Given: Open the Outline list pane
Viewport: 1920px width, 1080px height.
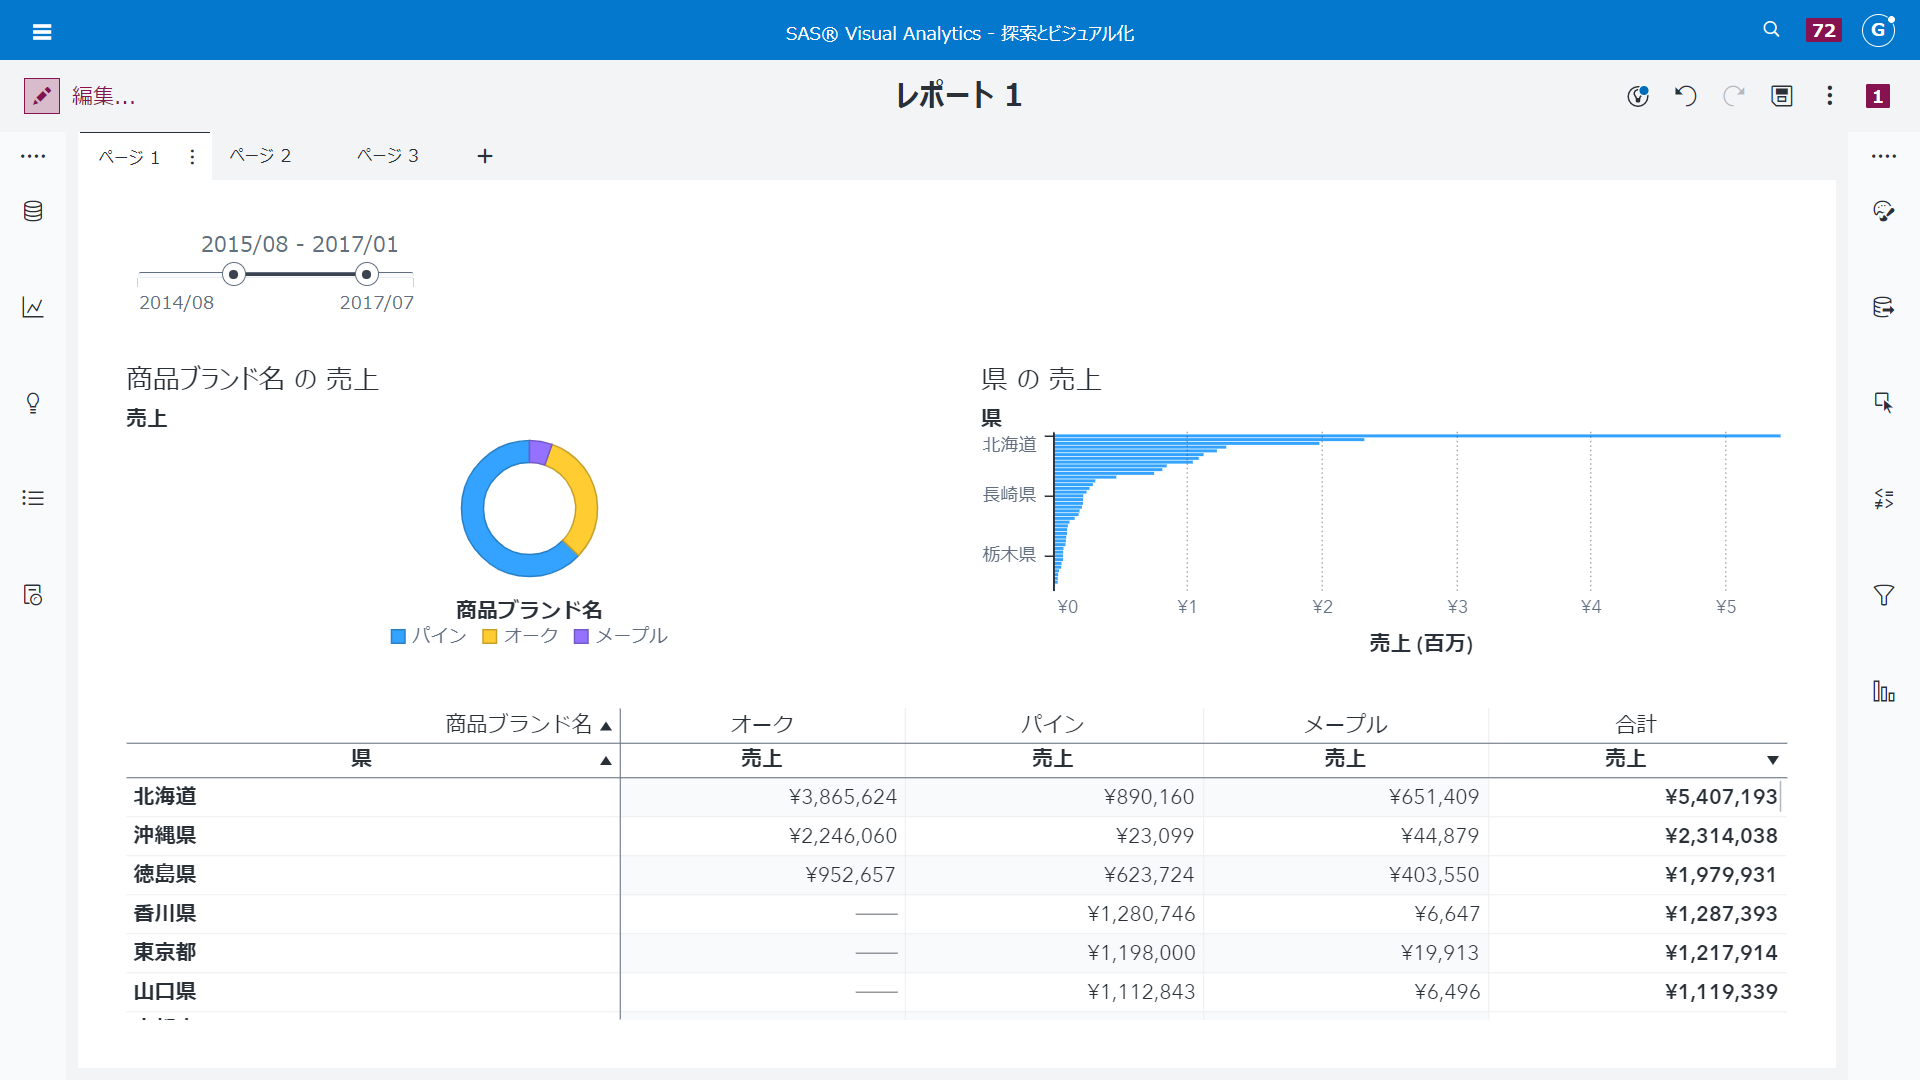Looking at the screenshot, I should tap(33, 498).
